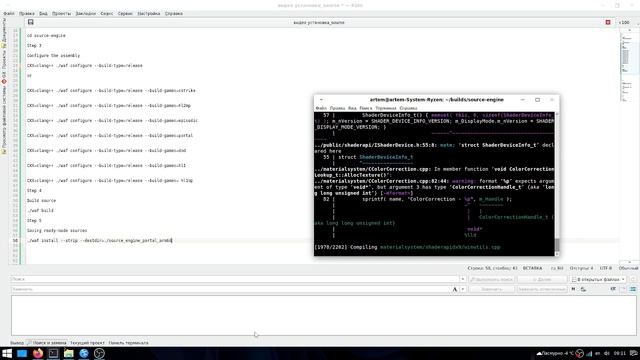Viewport: 640px width, 360px height.
Task: Open the Правка menu in terminal window
Action: tap(337, 108)
